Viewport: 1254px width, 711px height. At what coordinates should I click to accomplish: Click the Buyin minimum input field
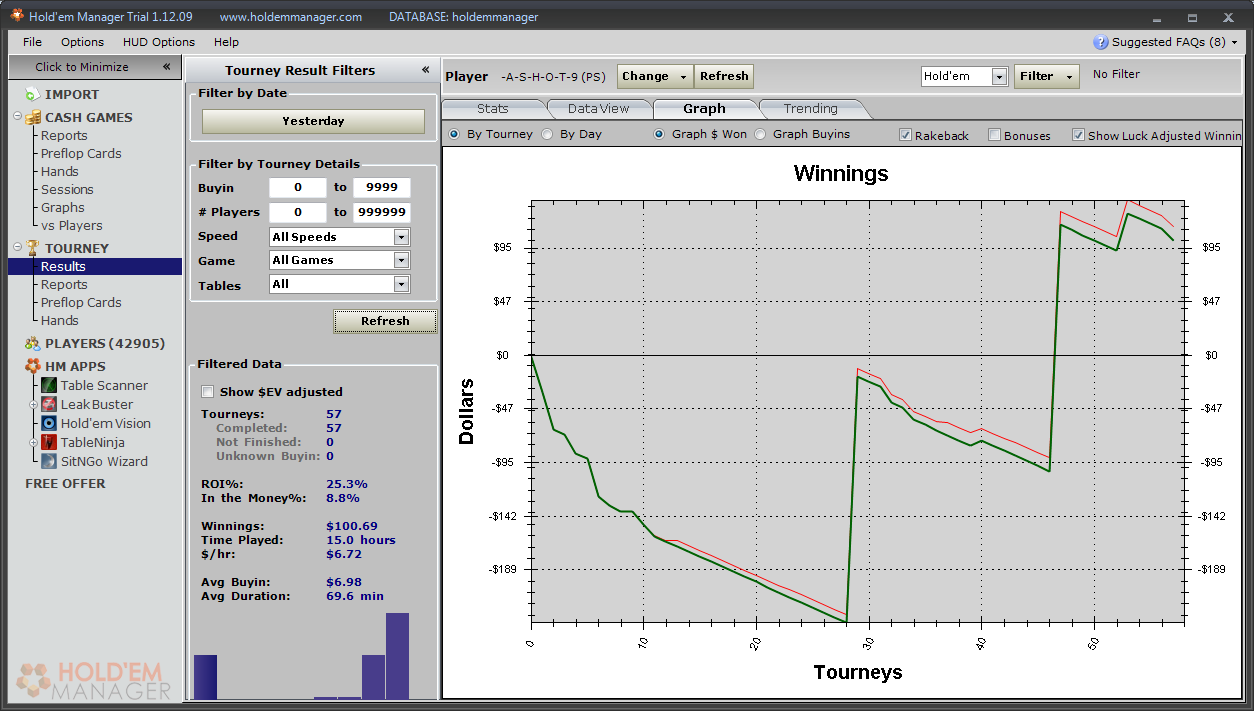click(x=298, y=188)
